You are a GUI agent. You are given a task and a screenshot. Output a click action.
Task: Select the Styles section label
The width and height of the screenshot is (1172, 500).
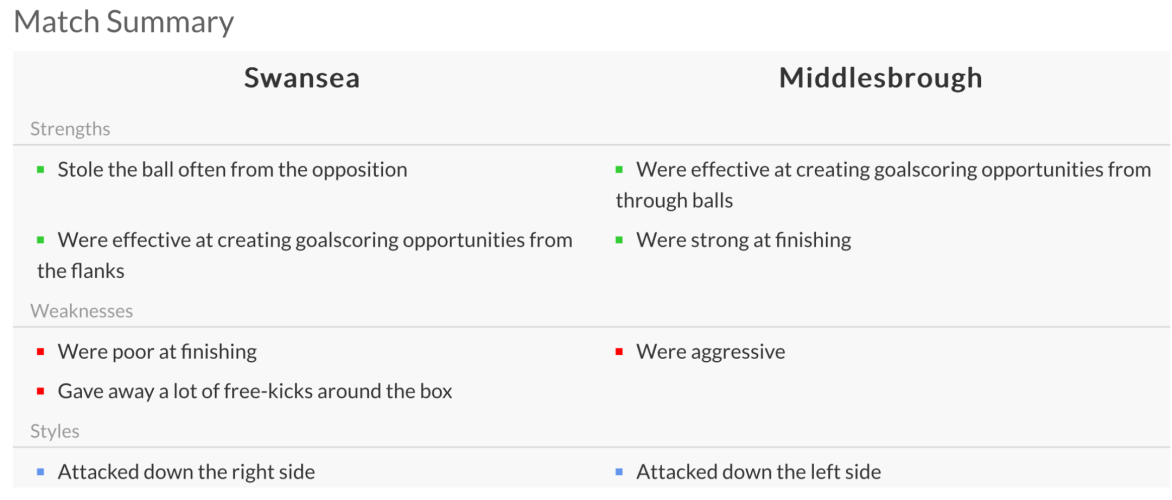point(55,432)
